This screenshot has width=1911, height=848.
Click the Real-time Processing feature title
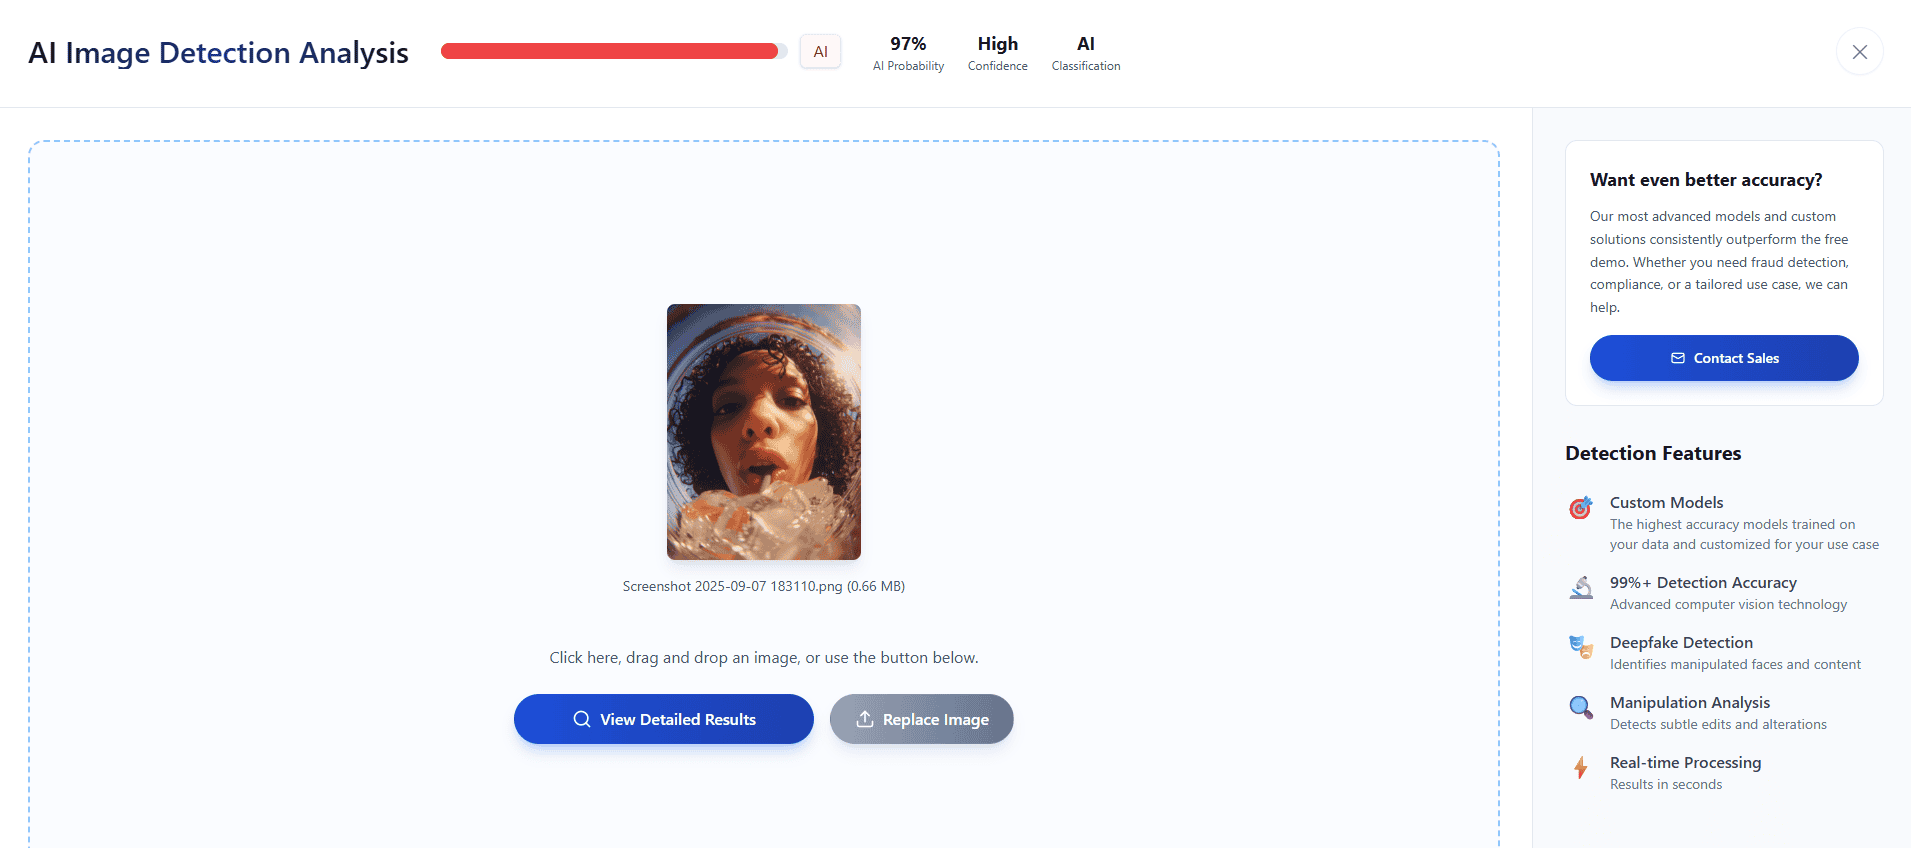tap(1685, 762)
